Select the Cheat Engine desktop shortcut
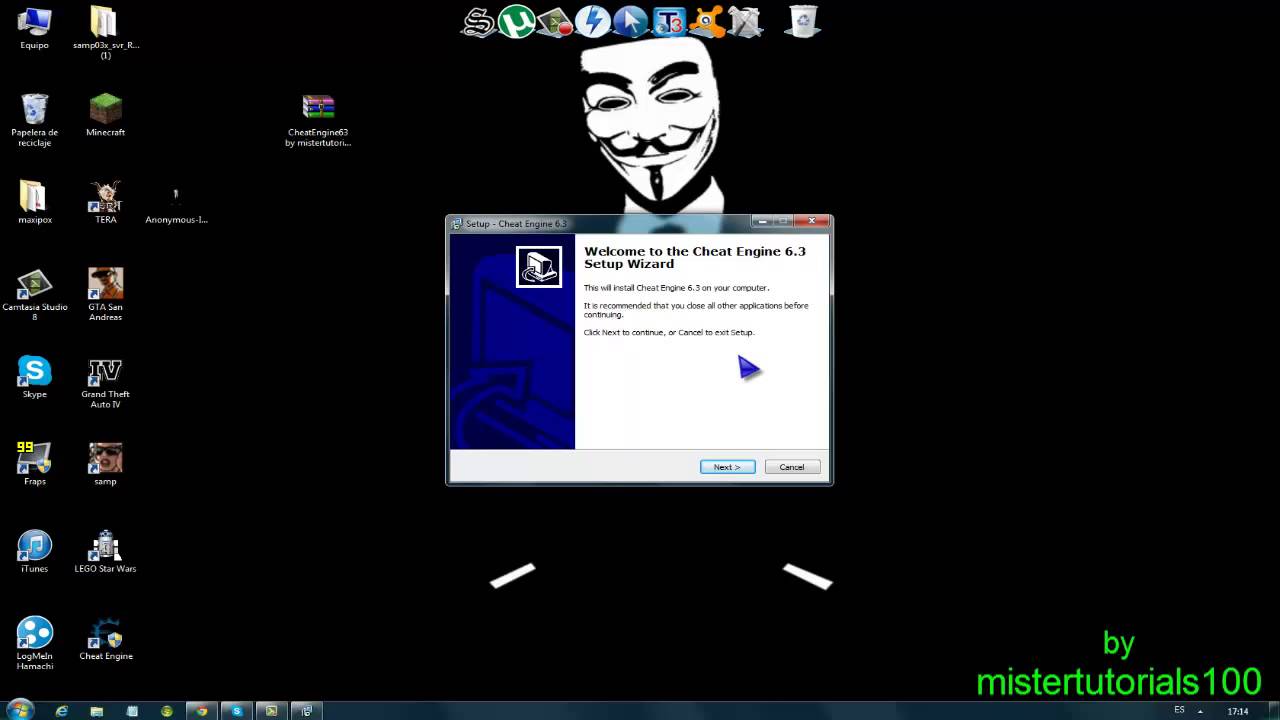 coord(105,639)
